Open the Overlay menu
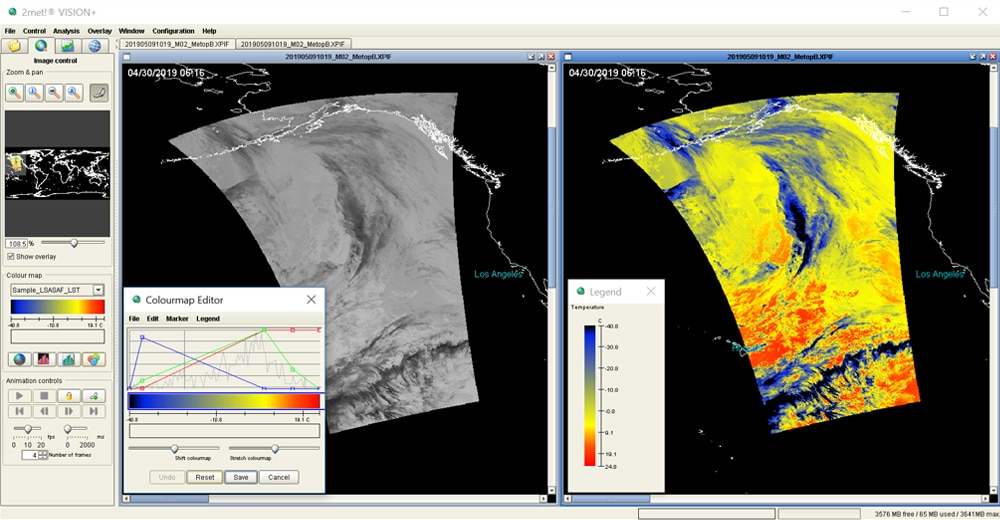The image size is (1000, 520). tap(99, 31)
